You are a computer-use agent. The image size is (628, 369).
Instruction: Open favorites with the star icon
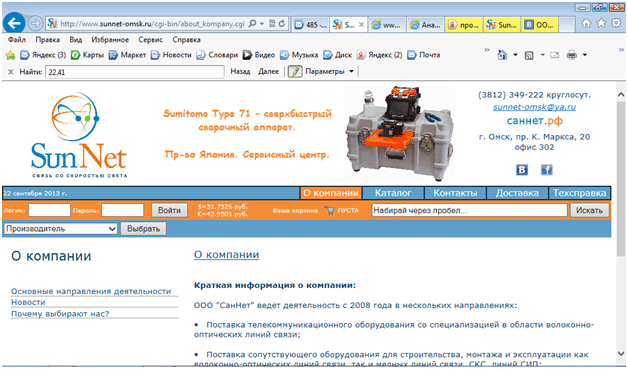pos(601,23)
